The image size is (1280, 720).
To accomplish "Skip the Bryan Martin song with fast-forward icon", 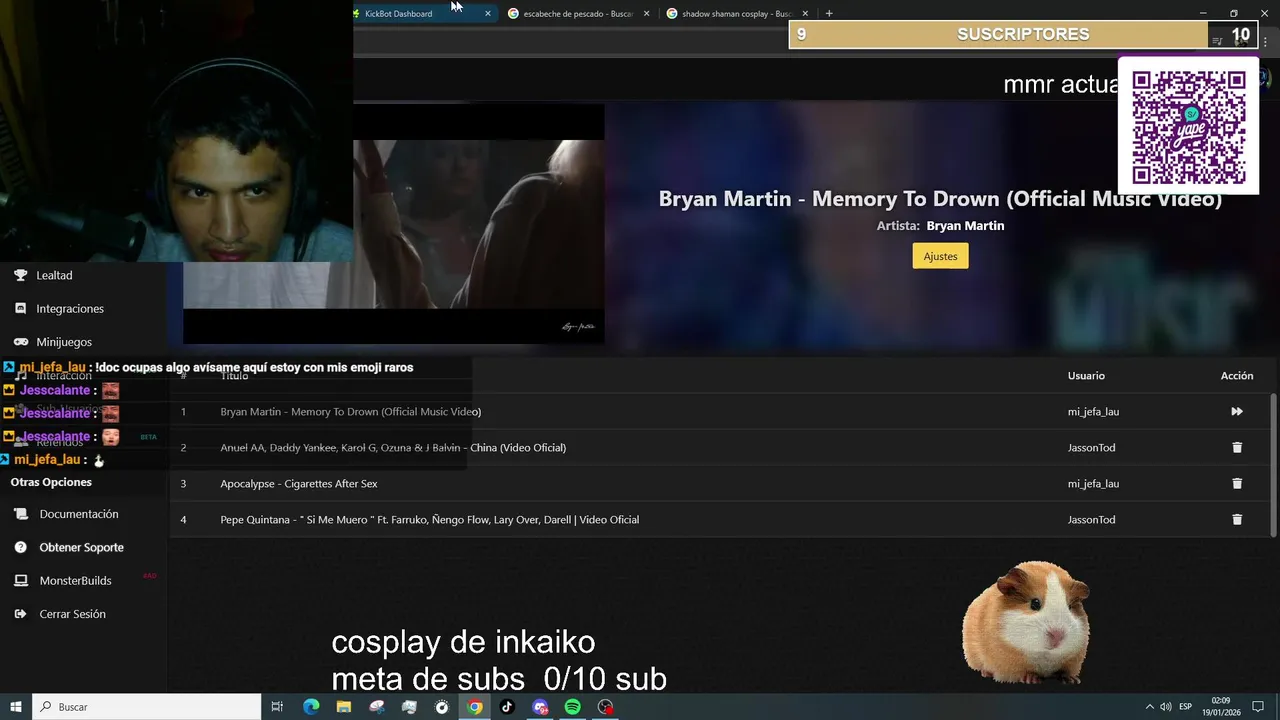I will click(1237, 411).
